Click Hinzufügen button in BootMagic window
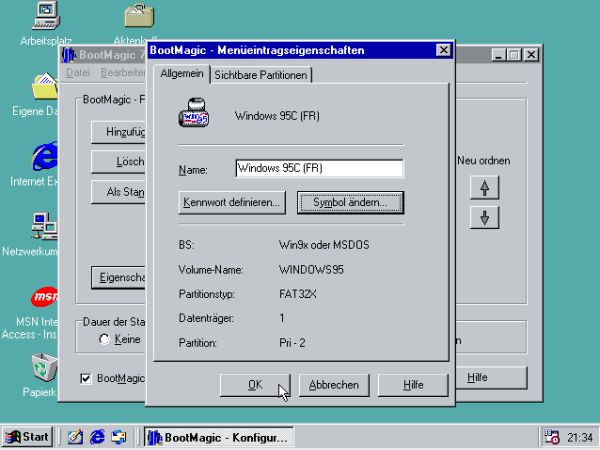This screenshot has width=600, height=450. coord(118,132)
